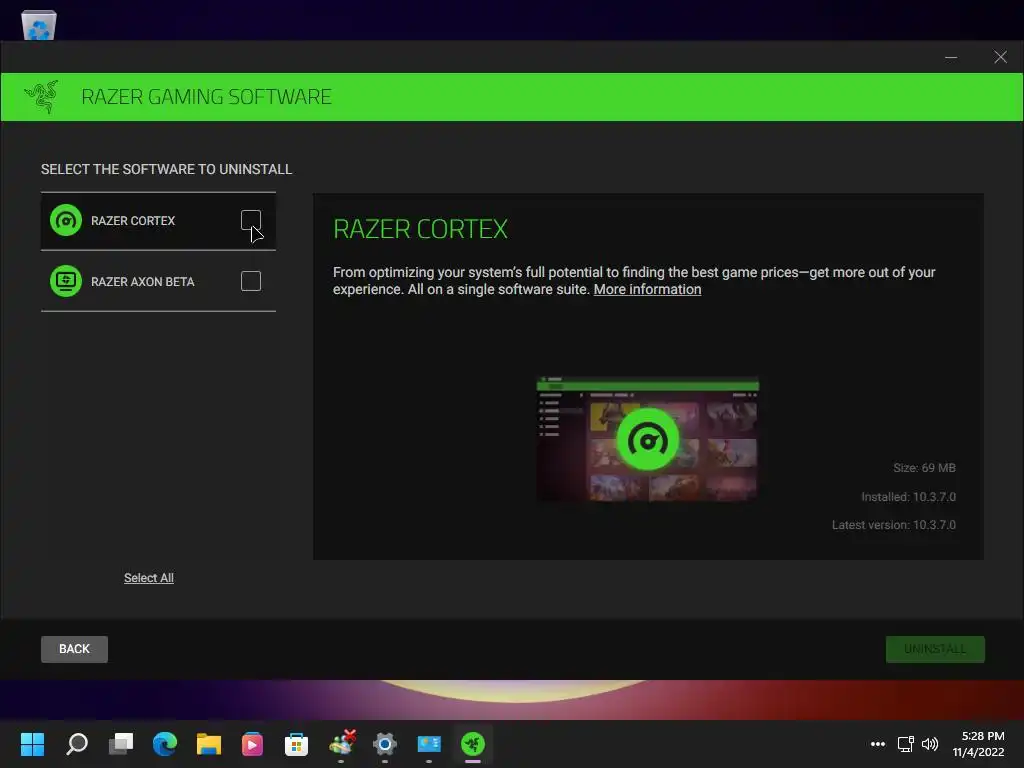This screenshot has width=1024, height=768.
Task: Click the RAZER GAMING SOFTWARE title text
Action: point(206,97)
